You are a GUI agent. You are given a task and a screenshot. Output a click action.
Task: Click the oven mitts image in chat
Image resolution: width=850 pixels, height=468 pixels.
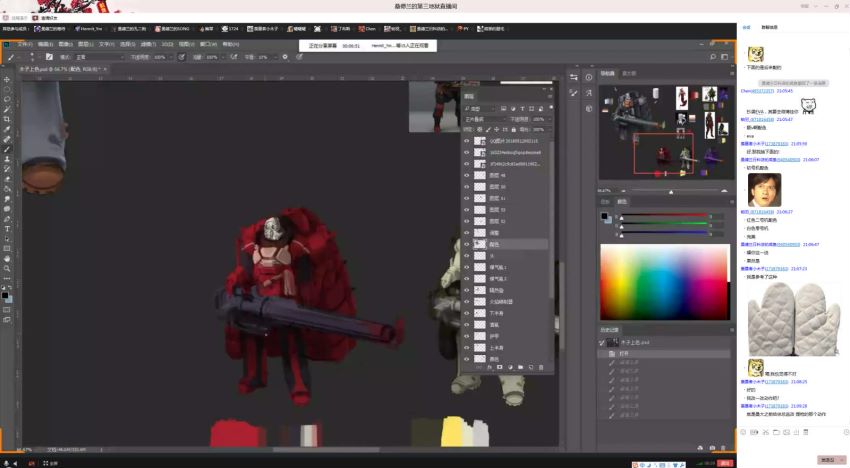794,319
